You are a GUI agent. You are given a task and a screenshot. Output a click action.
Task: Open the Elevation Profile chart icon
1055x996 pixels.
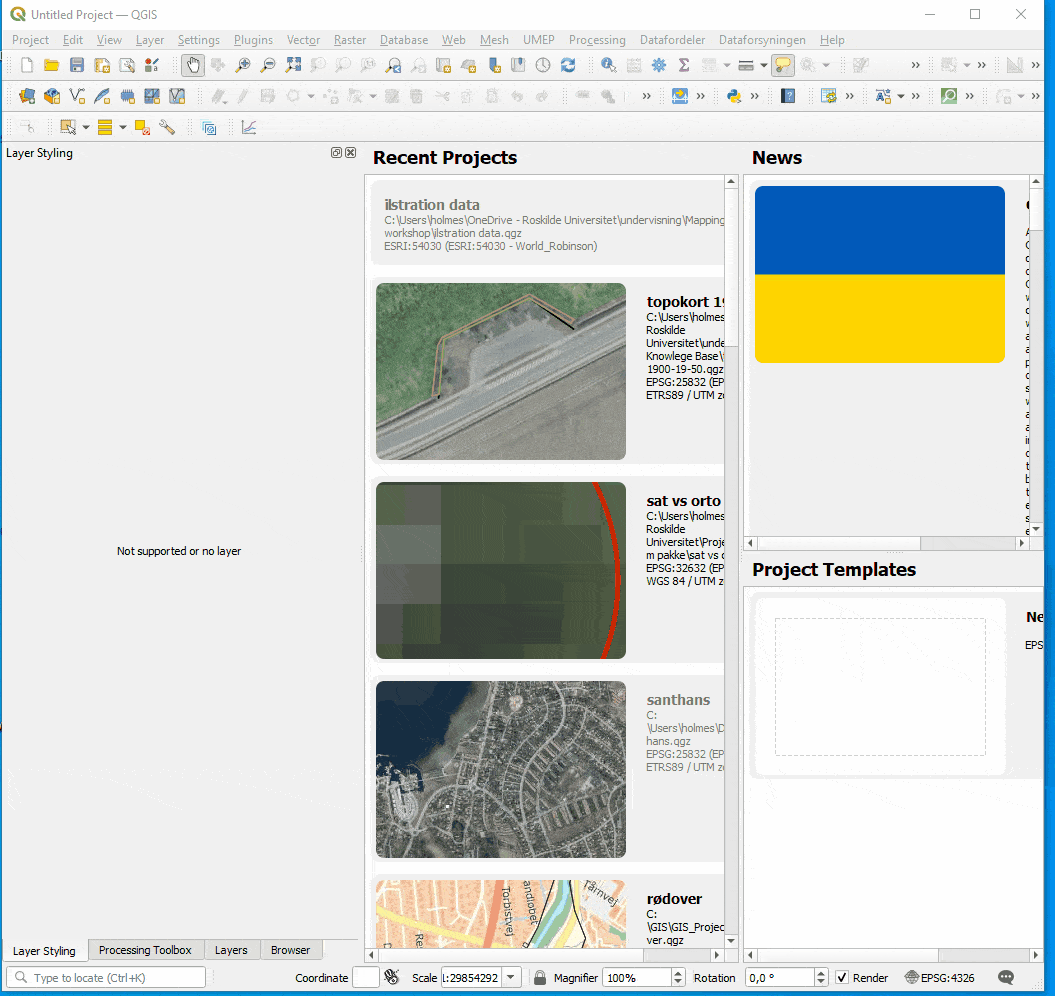pos(249,127)
